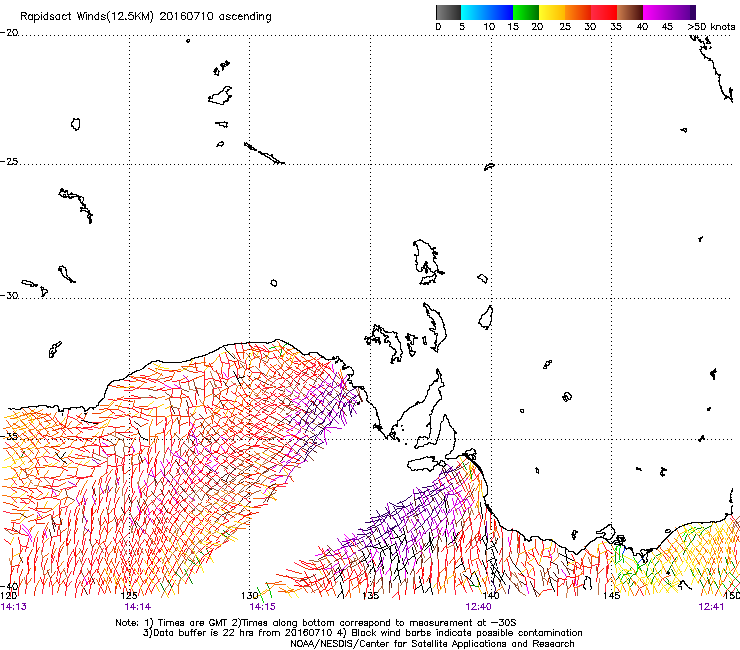The height and width of the screenshot is (650, 740).
Task: Select the '135' longitude label
Action: pos(370,596)
